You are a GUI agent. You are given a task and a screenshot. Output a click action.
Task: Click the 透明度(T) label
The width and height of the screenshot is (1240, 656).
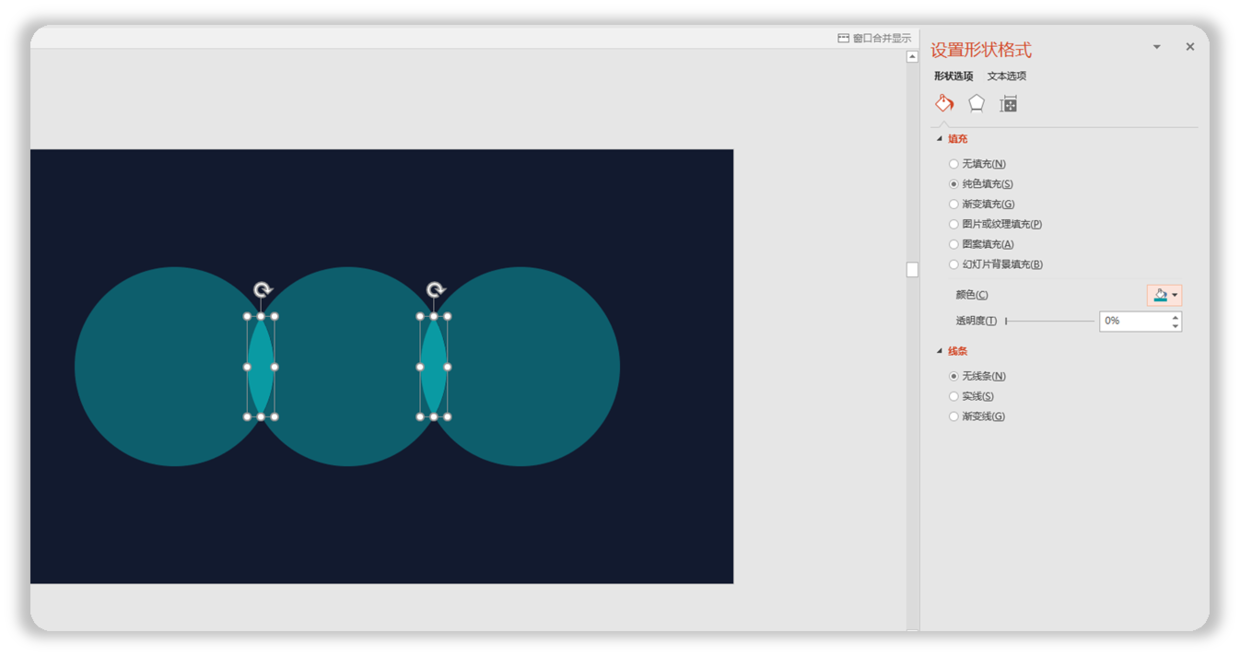(975, 321)
